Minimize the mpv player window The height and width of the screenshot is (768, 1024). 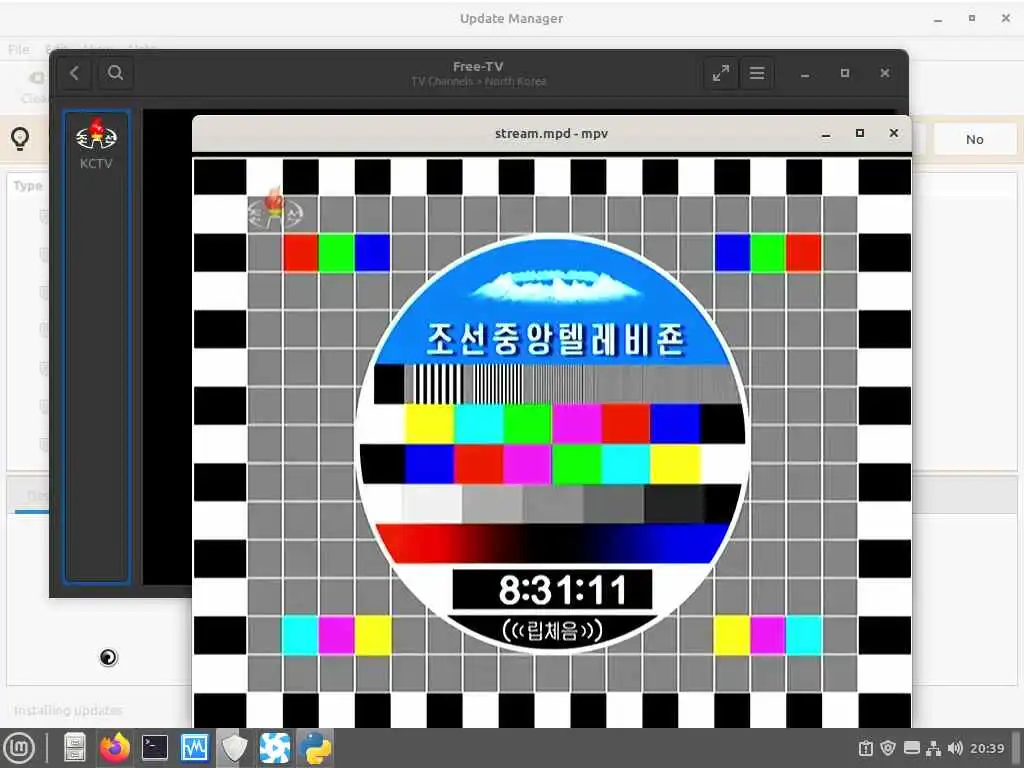826,134
